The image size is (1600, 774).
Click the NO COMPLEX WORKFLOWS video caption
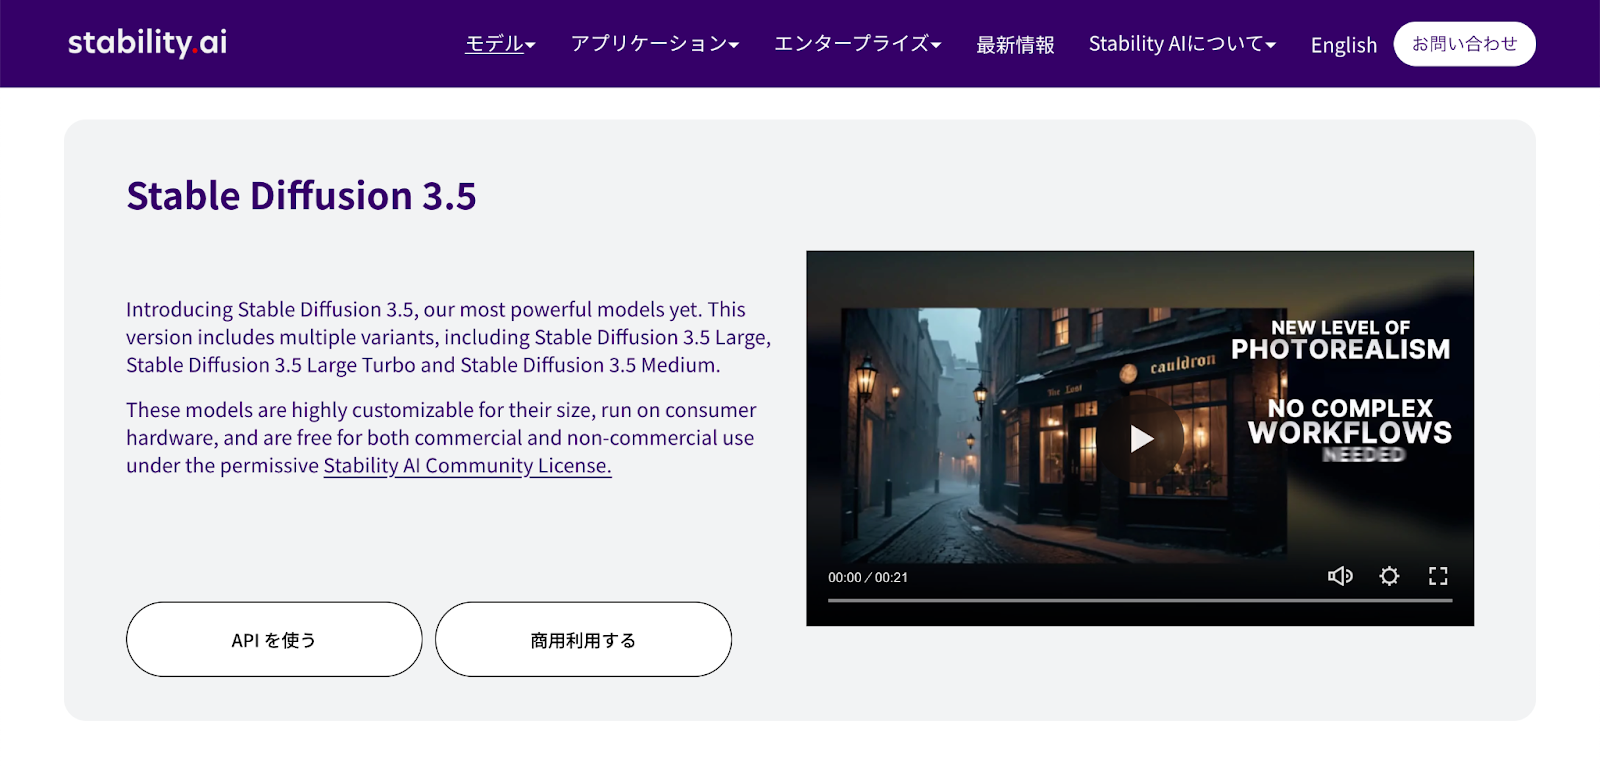point(1350,422)
